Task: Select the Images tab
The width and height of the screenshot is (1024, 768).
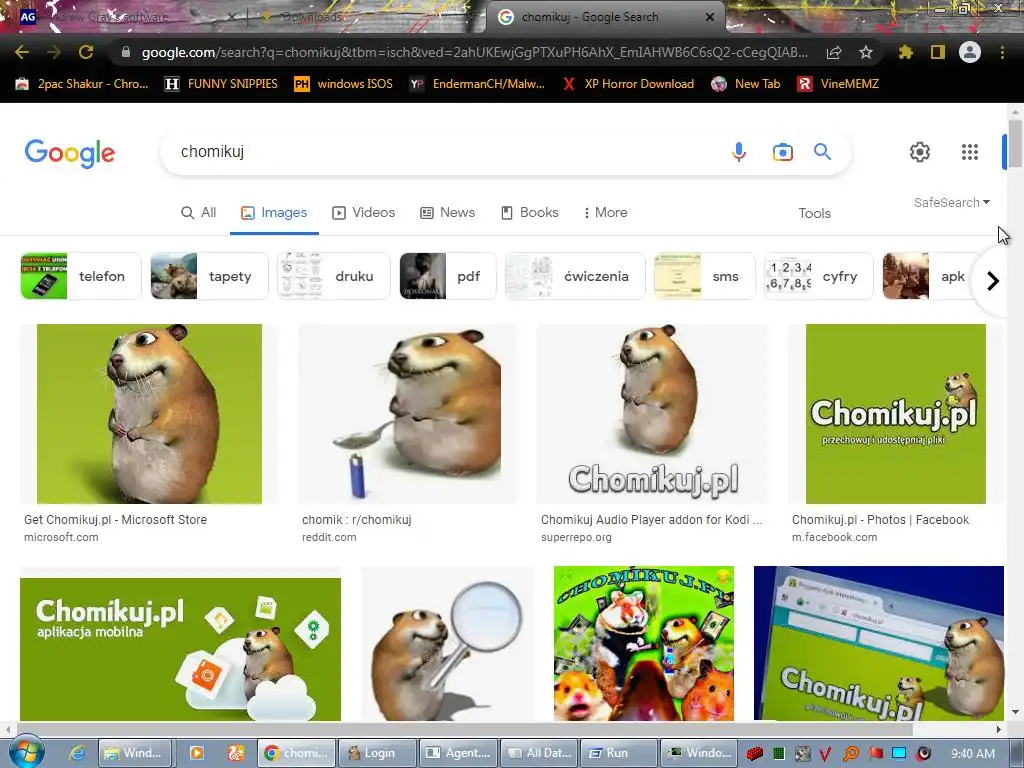Action: coord(274,213)
